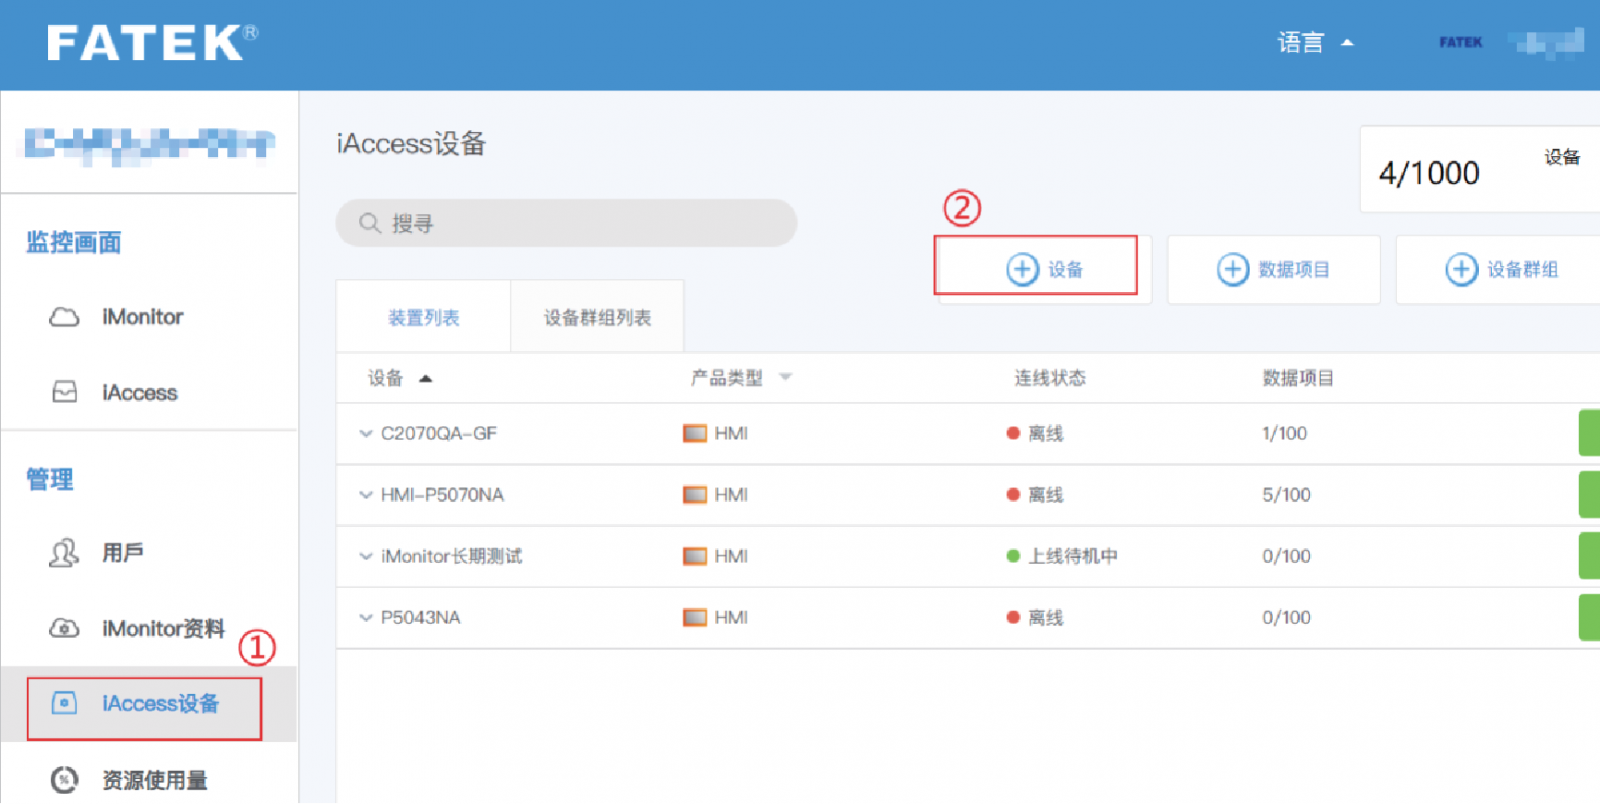Click the P5043NA device name

tap(421, 618)
